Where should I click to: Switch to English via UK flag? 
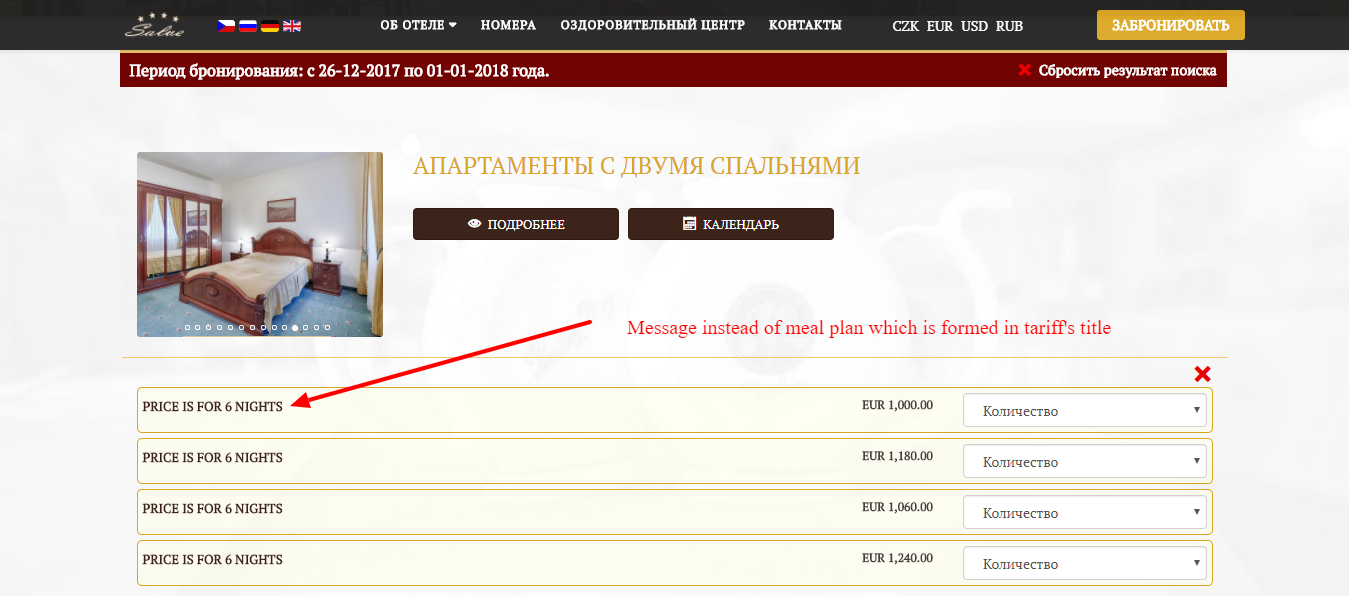click(292, 26)
